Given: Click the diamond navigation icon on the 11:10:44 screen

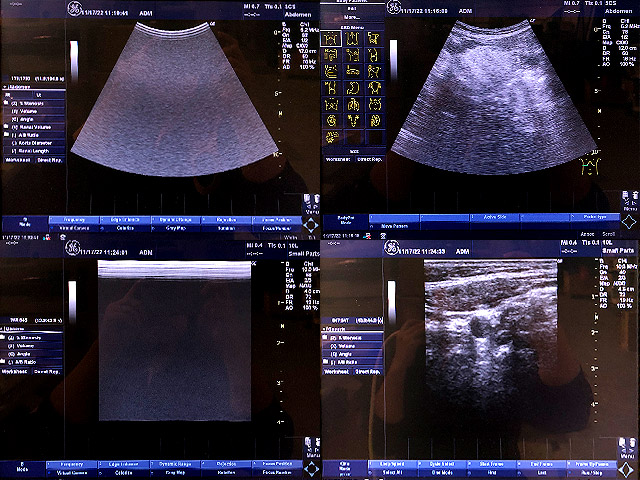Looking at the screenshot, I should (x=311, y=225).
